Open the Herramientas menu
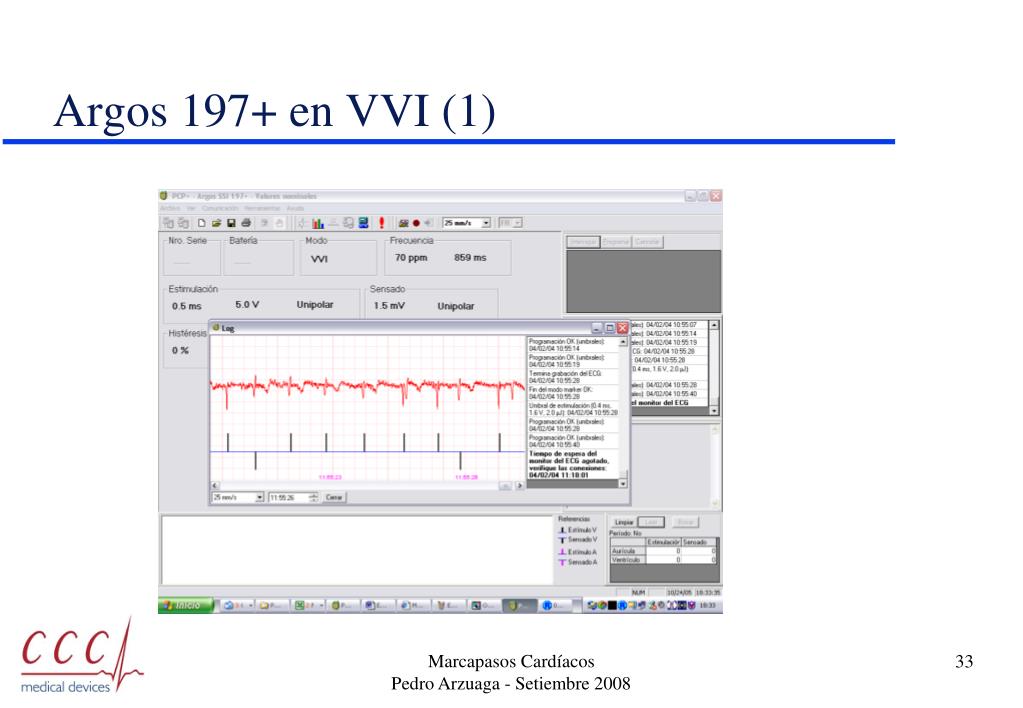 pos(262,208)
